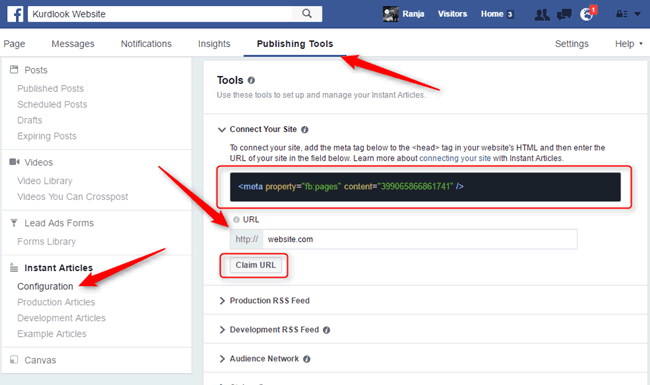Click the Visitors link
This screenshot has height=385, width=650.
pos(452,14)
